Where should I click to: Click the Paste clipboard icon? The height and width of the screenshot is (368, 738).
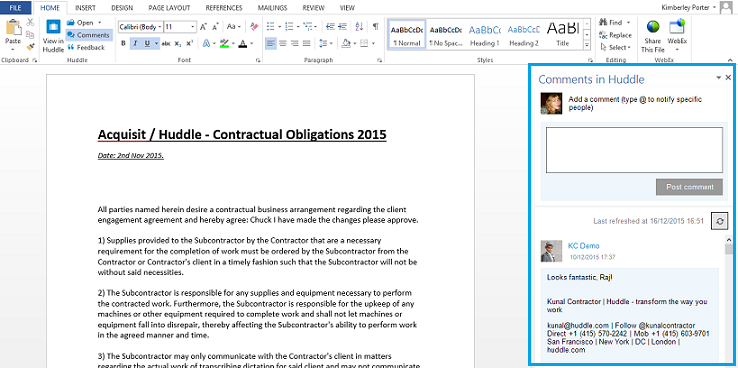(13, 28)
